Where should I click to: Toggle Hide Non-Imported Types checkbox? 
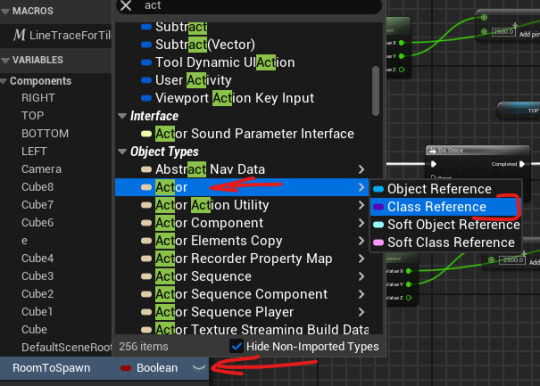point(237,346)
